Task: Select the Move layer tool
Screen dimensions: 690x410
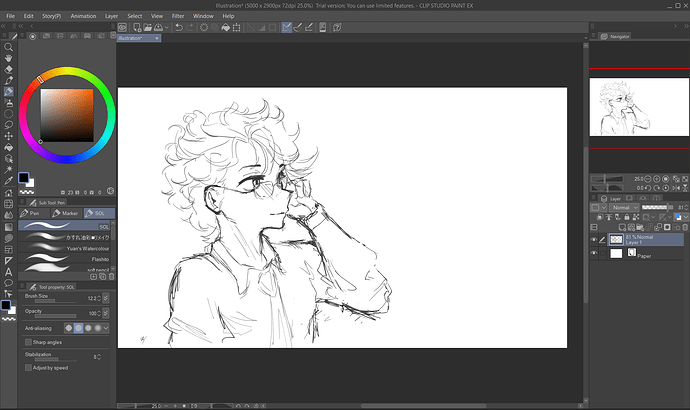Action: 8,136
